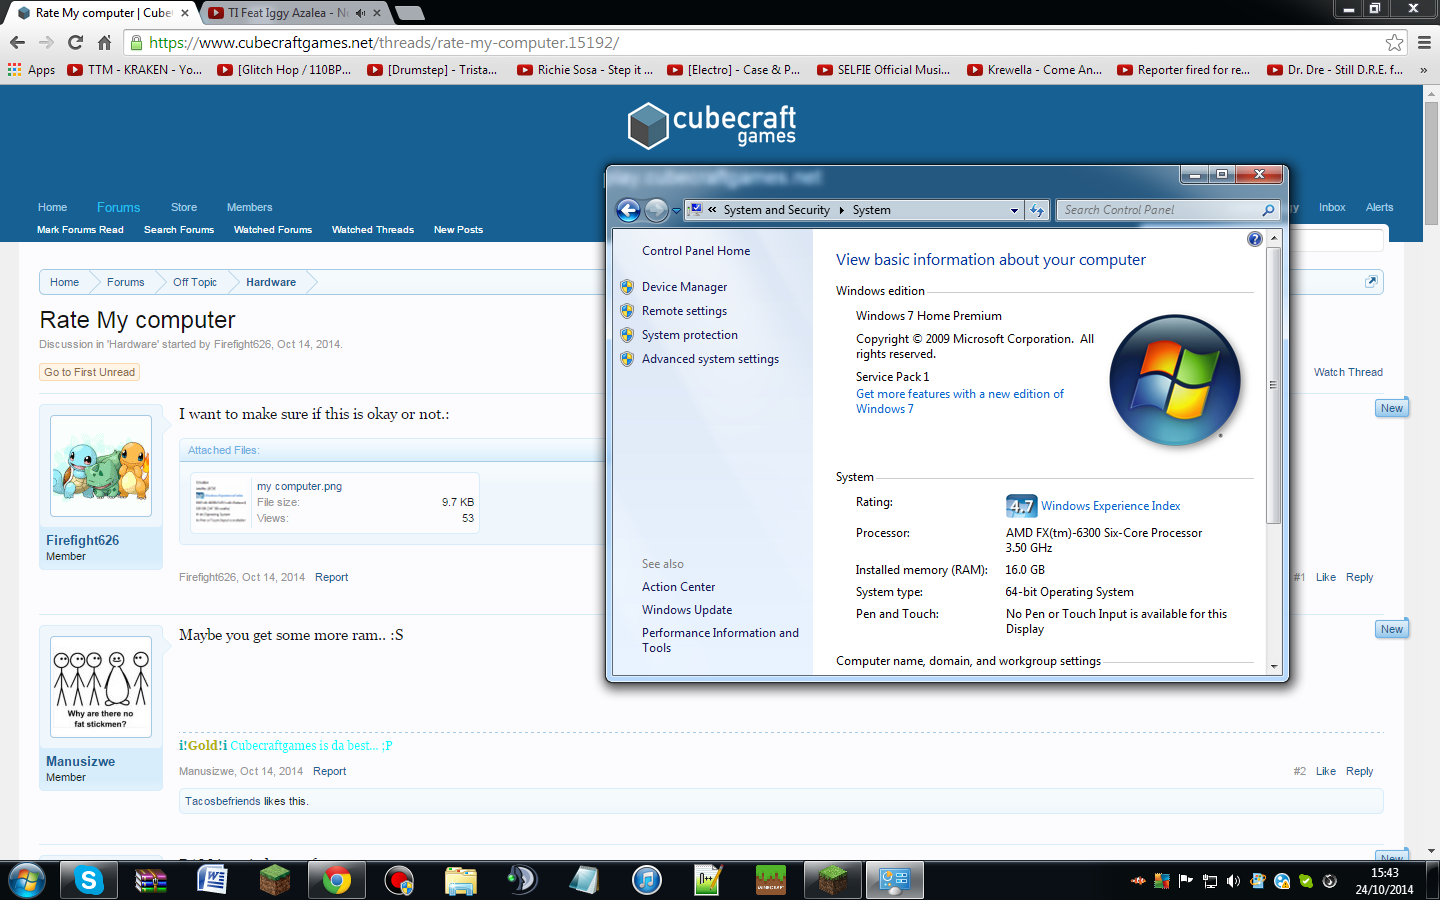Screen dimensions: 1440x900
Task: Click the Windows Start orb
Action: 26,881
